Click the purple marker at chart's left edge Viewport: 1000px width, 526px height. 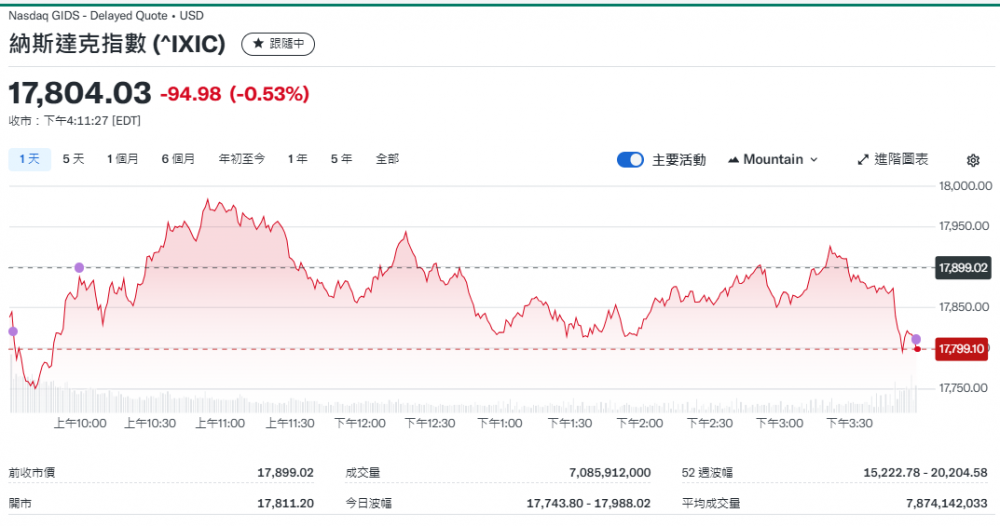[x=12, y=331]
